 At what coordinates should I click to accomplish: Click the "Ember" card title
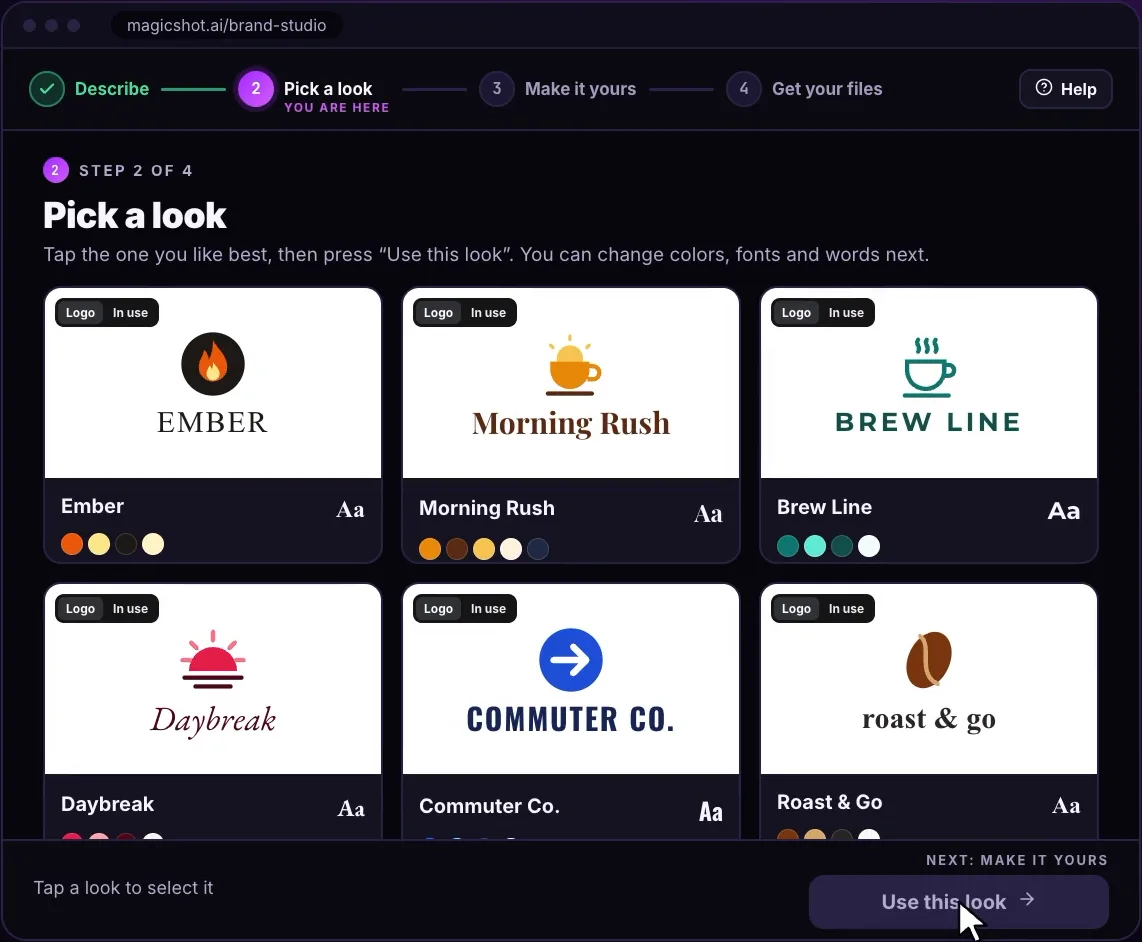(x=92, y=506)
